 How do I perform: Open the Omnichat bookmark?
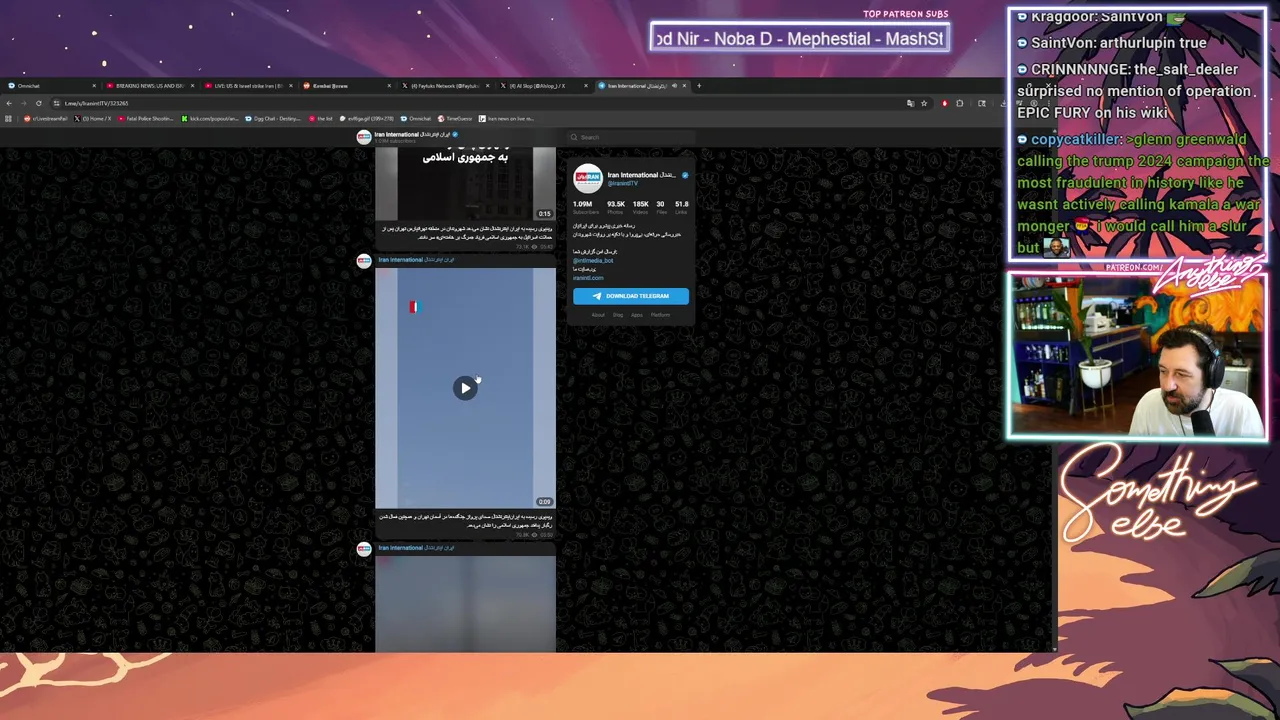pos(416,118)
